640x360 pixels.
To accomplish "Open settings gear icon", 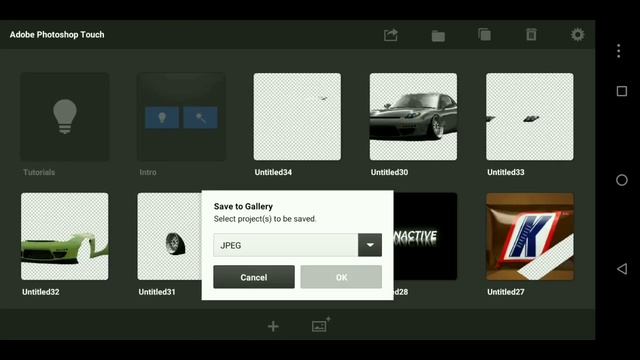I will (577, 35).
